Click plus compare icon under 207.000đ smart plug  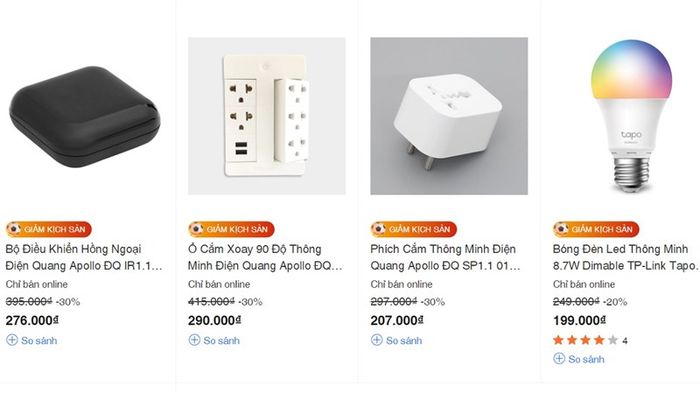pyautogui.click(x=377, y=340)
